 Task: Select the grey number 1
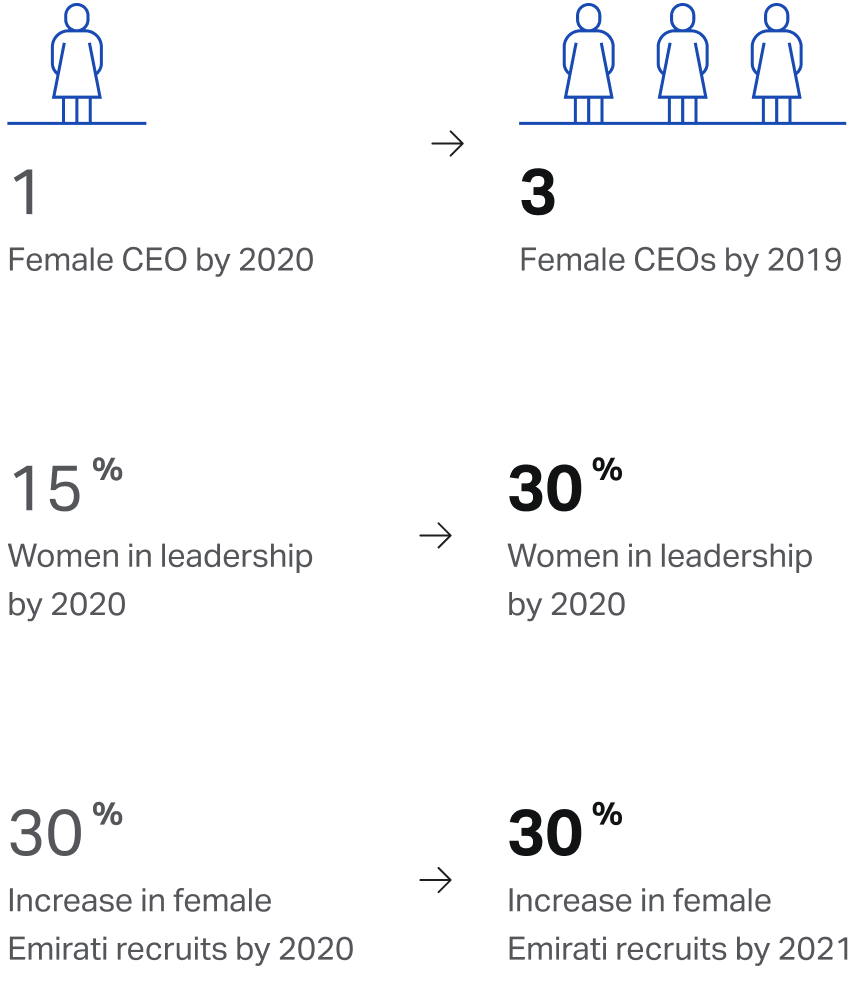pyautogui.click(x=25, y=192)
